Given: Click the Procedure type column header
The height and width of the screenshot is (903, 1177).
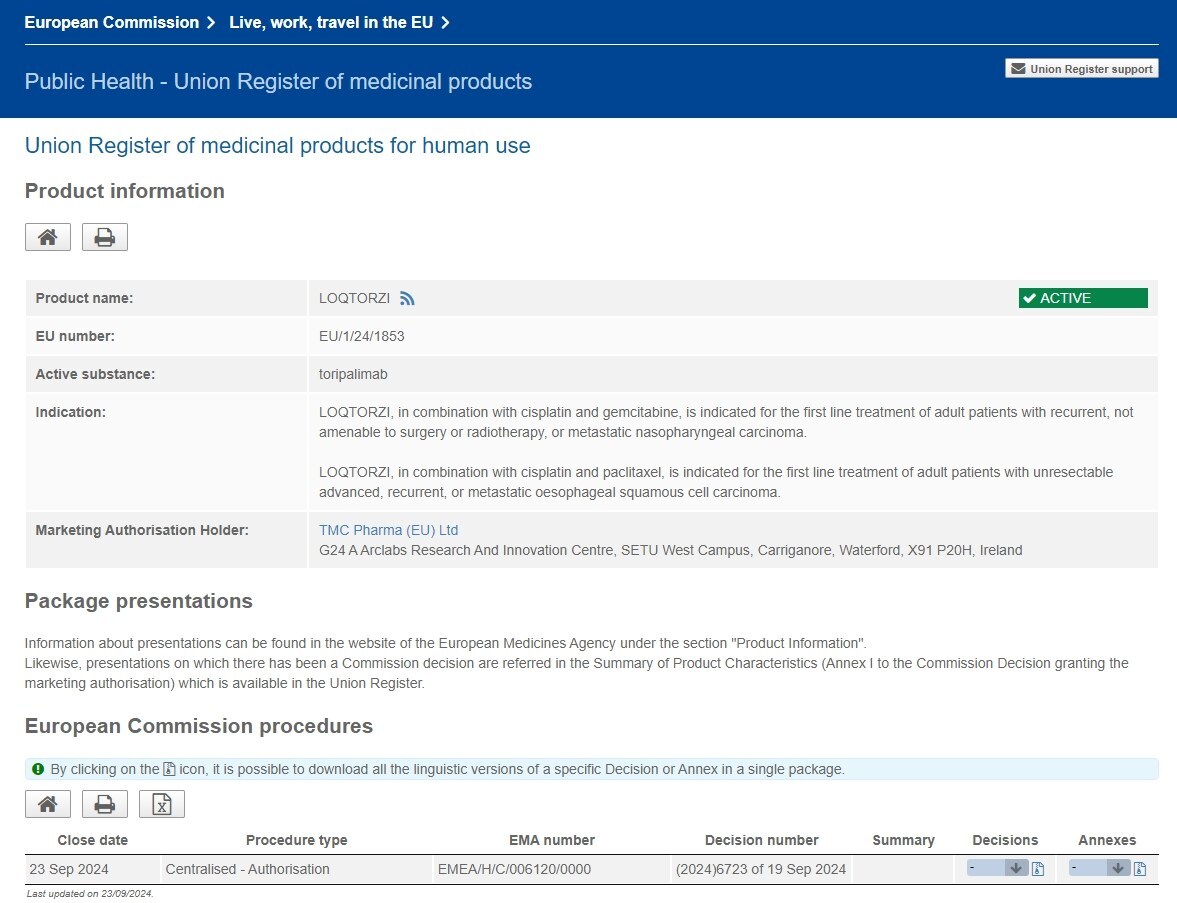Looking at the screenshot, I should point(296,840).
